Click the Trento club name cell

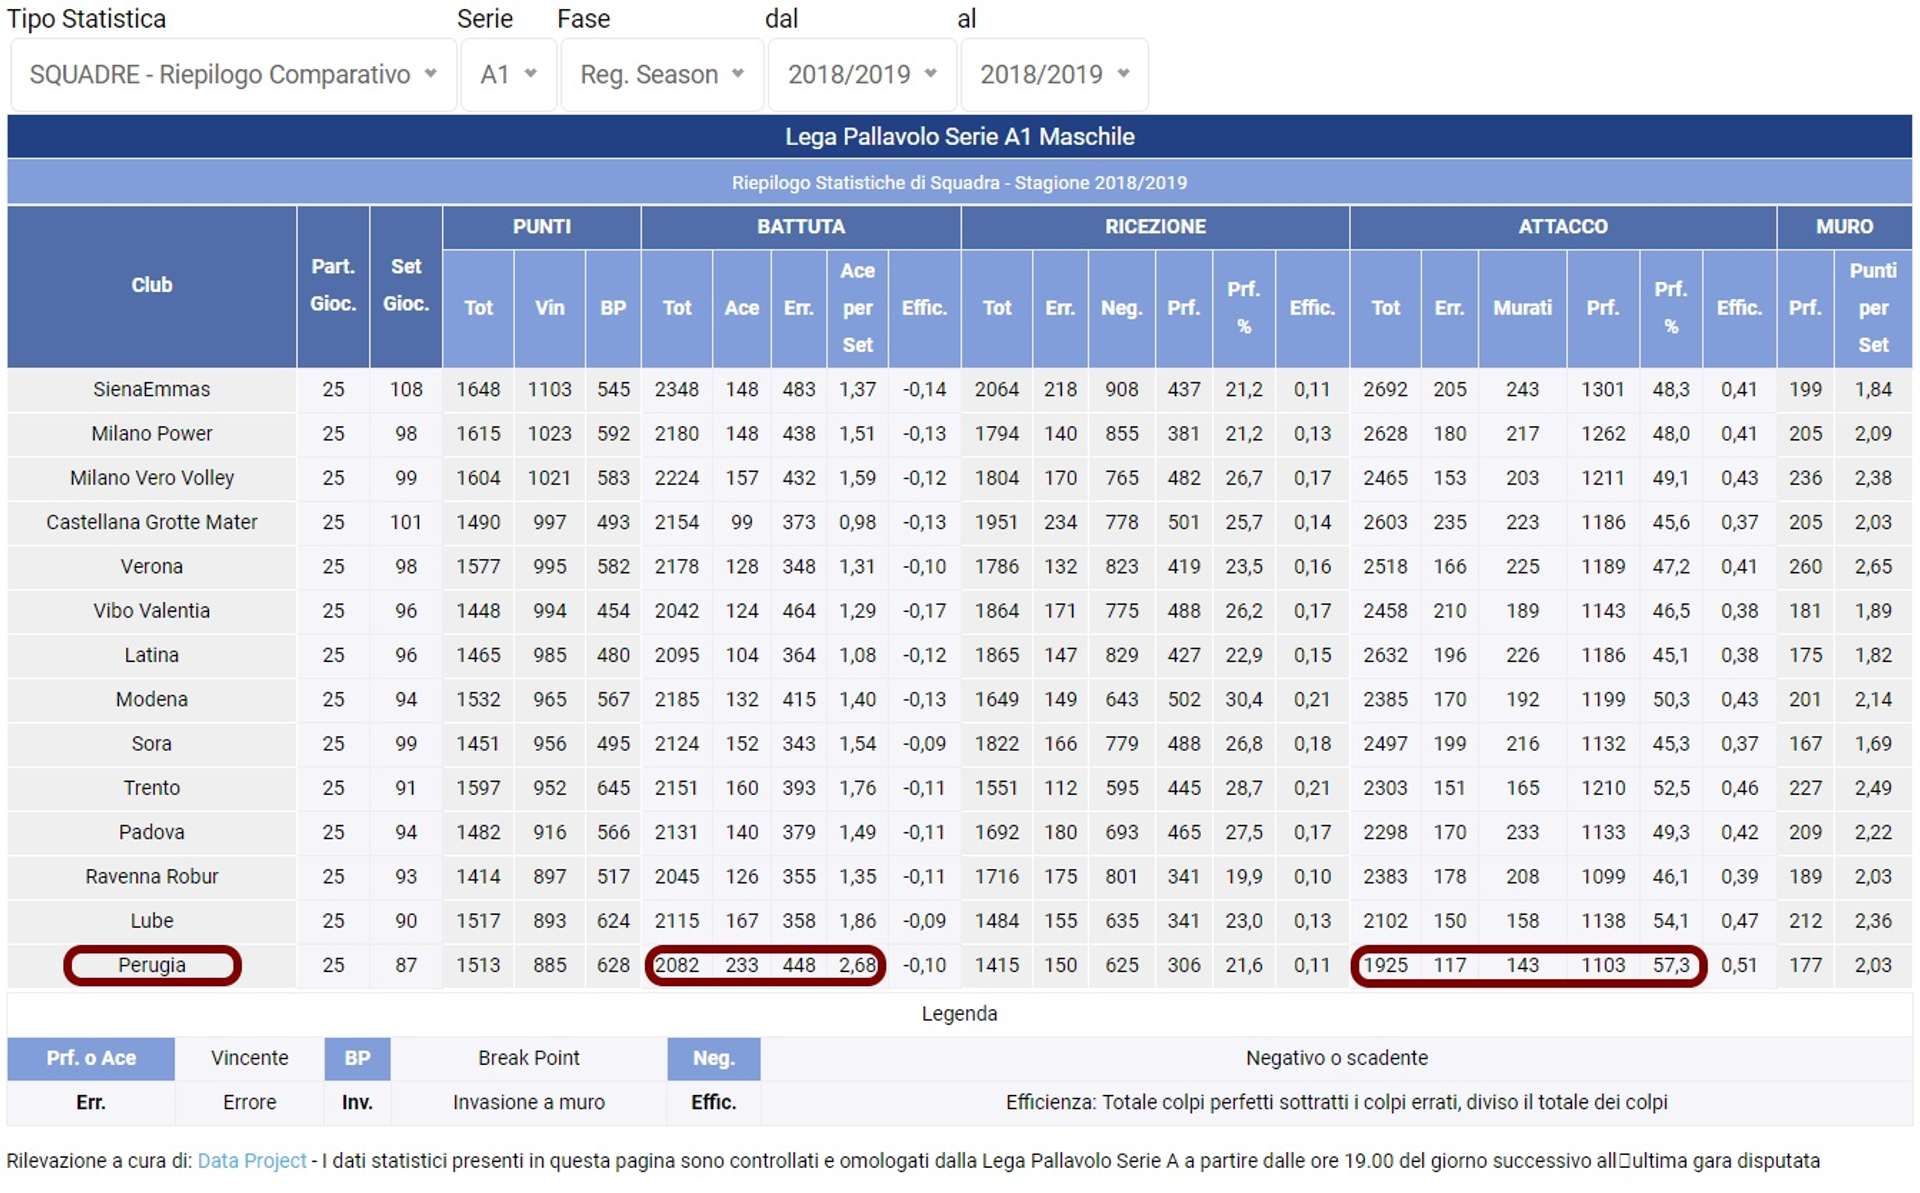pos(152,788)
